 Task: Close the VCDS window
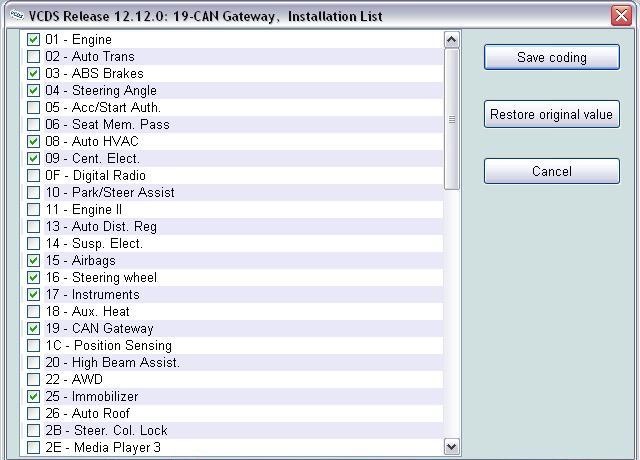point(621,16)
